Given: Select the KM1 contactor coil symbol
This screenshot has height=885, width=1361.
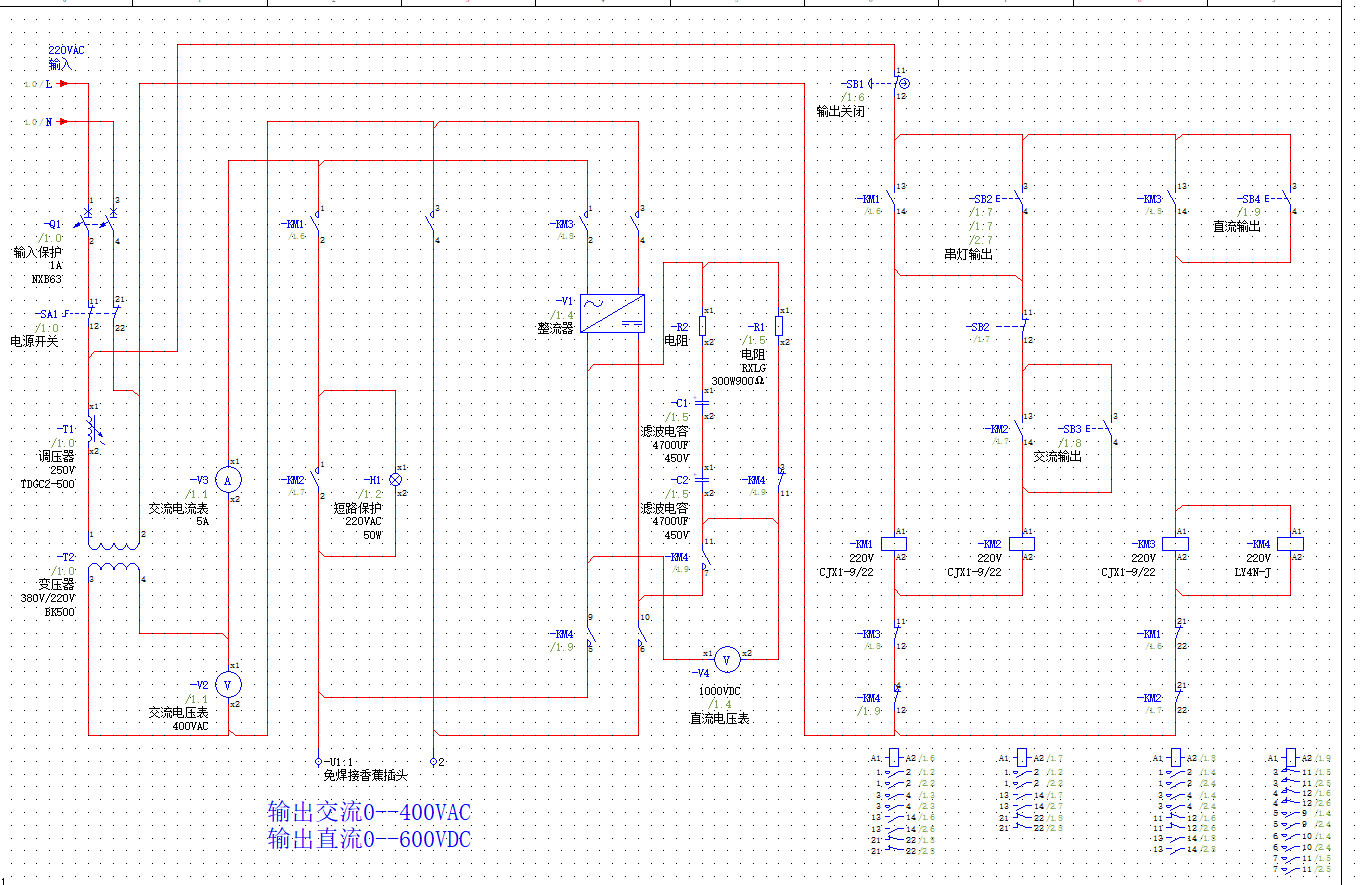Looking at the screenshot, I should point(894,544).
